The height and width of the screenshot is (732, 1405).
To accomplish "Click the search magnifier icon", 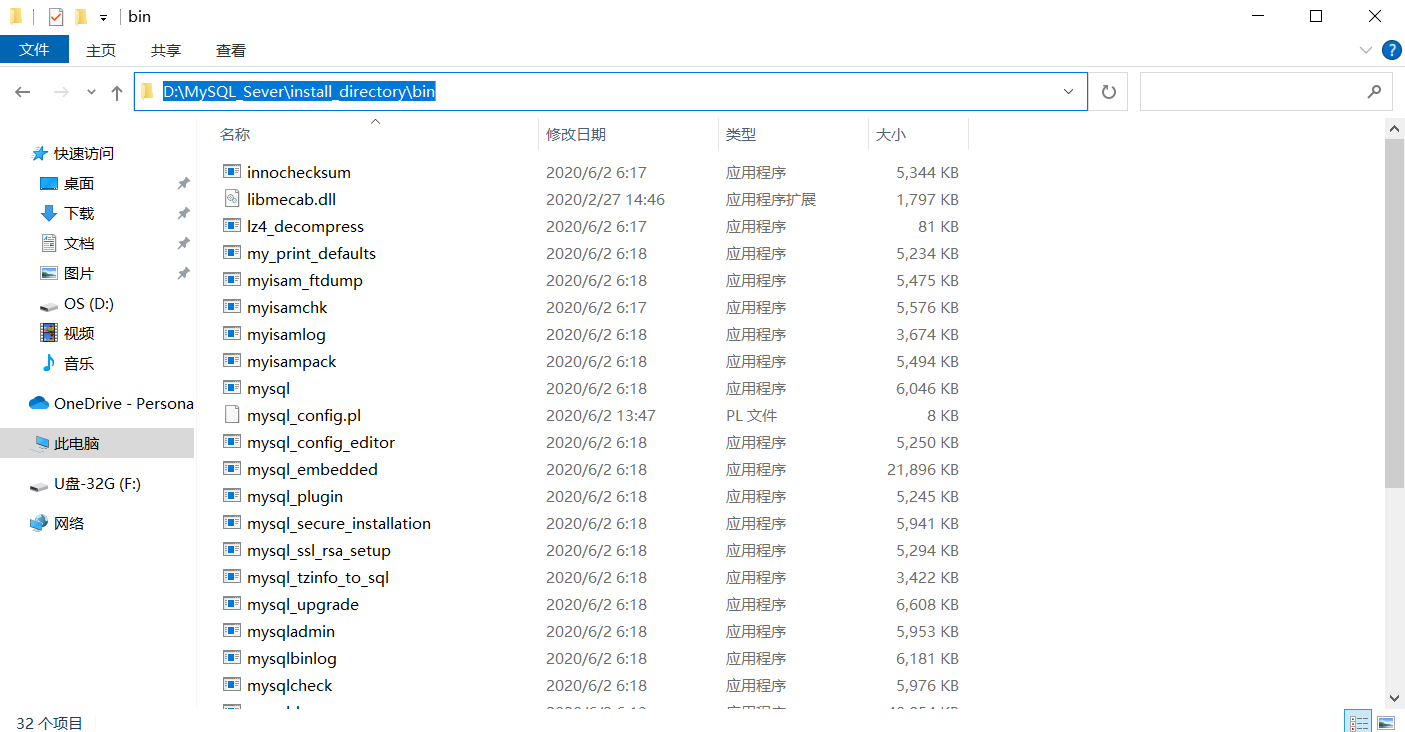I will 1374,92.
